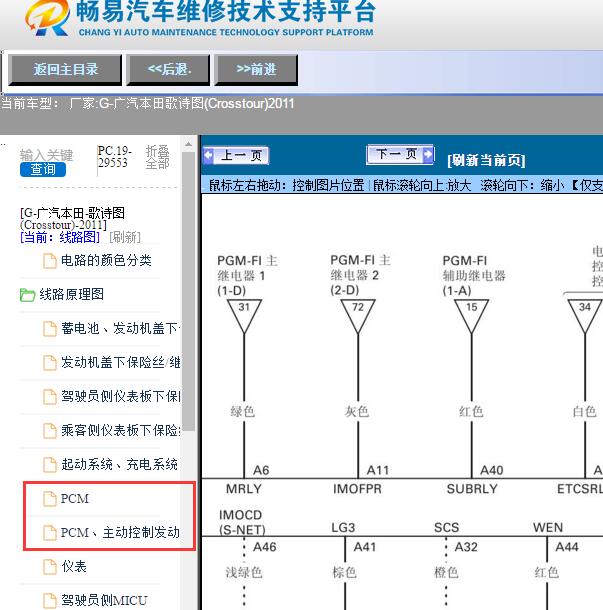Click the SCS signal label
603x610 pixels.
[447, 528]
